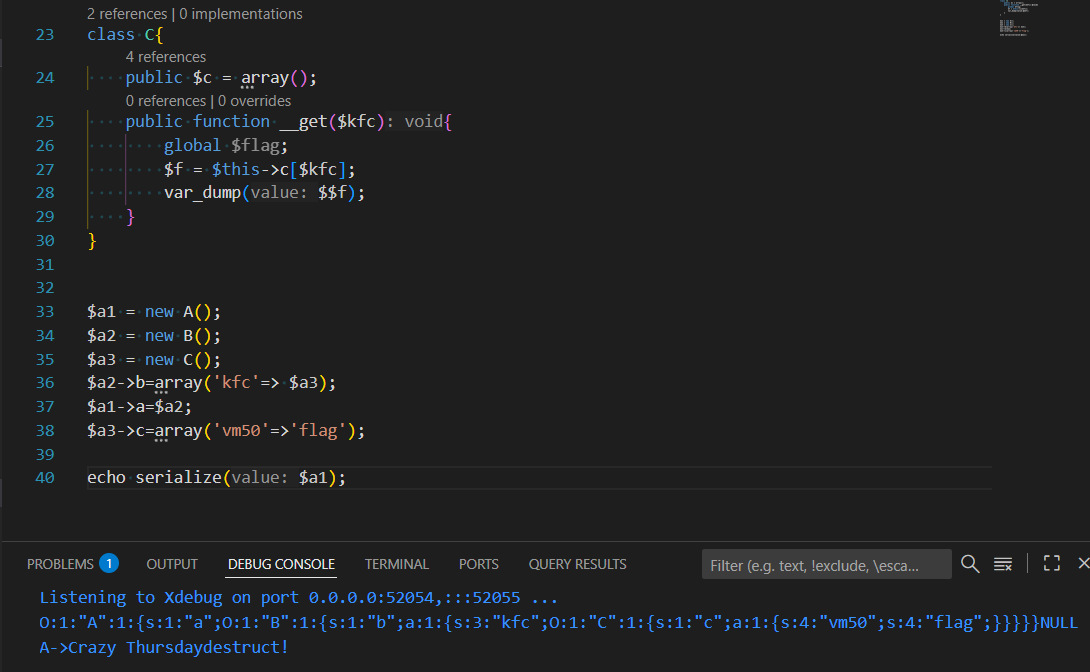1090x672 pixels.
Task: Click the '$a3 = new C();' line
Action: [x=154, y=359]
